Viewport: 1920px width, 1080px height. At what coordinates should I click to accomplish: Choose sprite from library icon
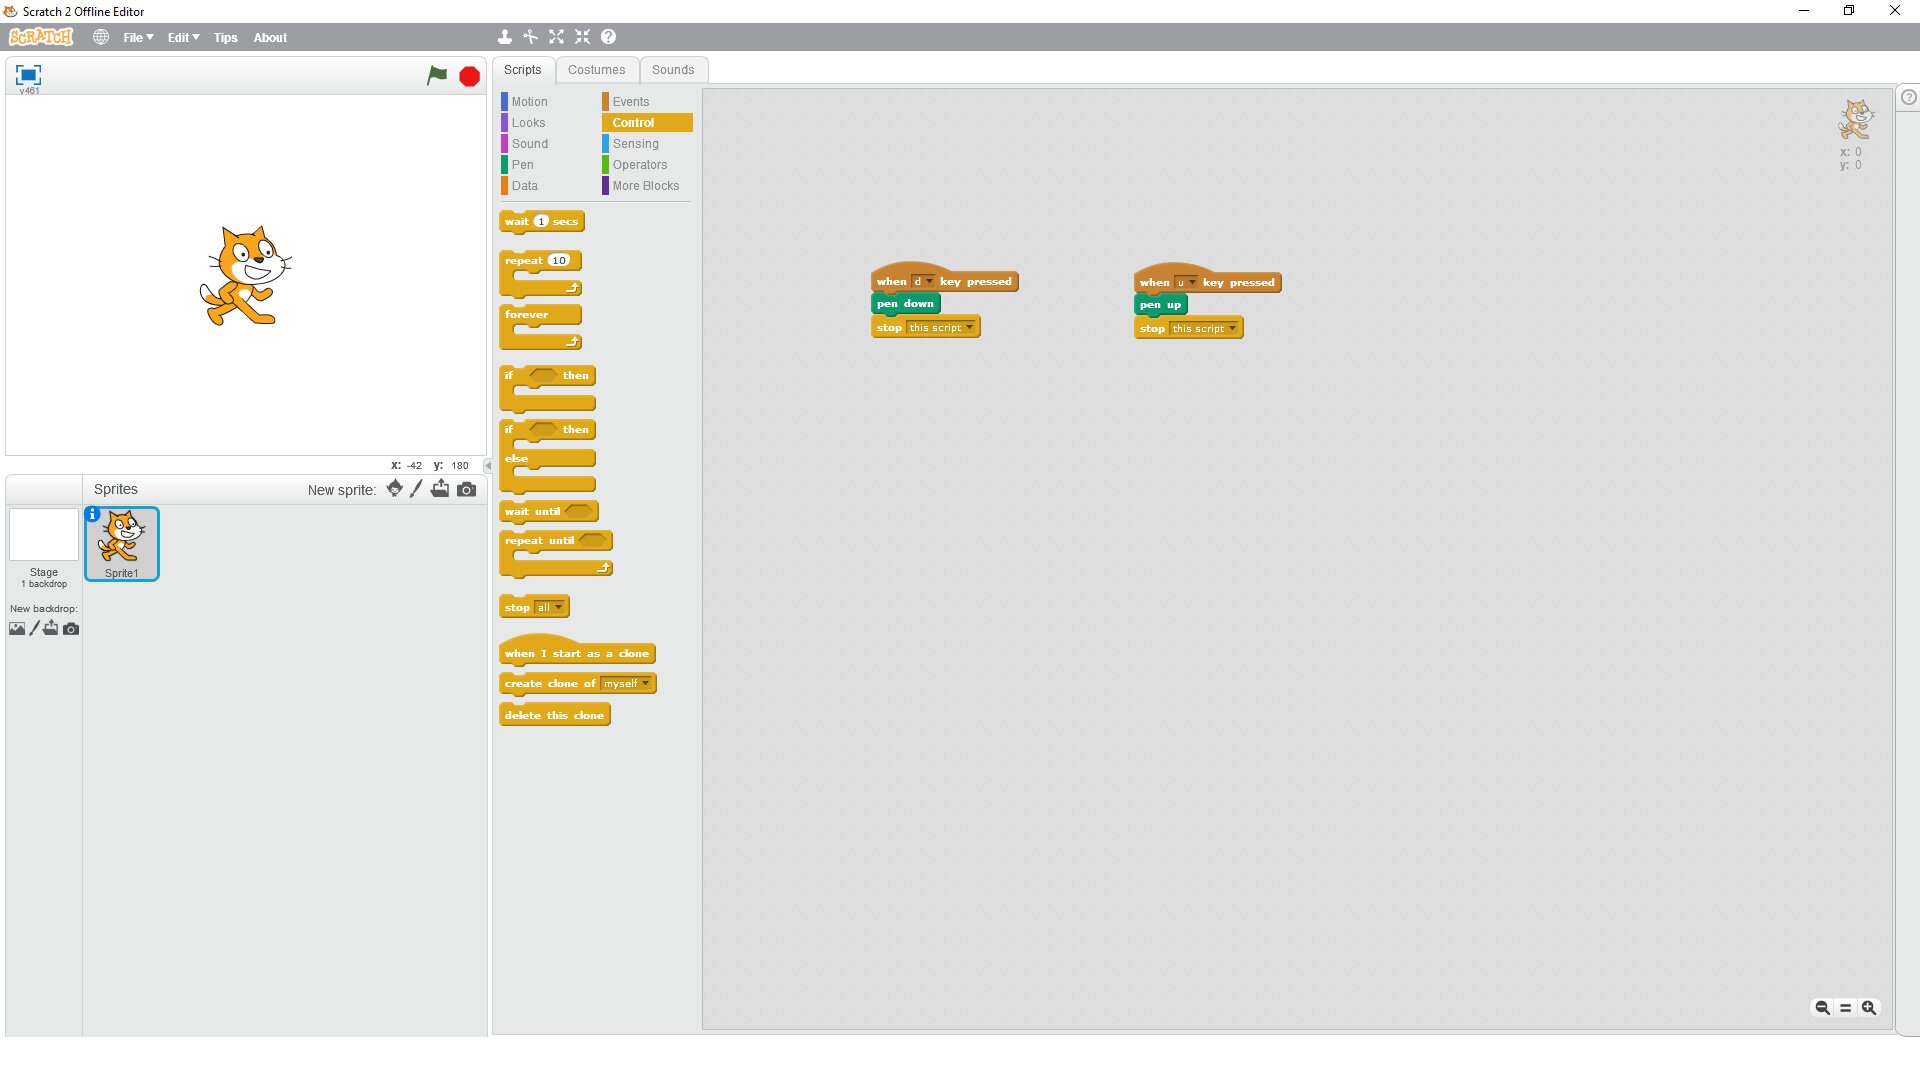click(x=394, y=489)
